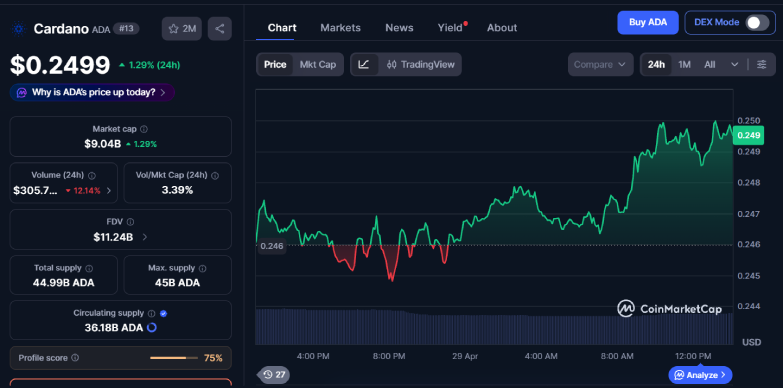Viewport: 783px width, 388px height.
Task: Click the 45B ADA max supply
Action: (x=177, y=283)
